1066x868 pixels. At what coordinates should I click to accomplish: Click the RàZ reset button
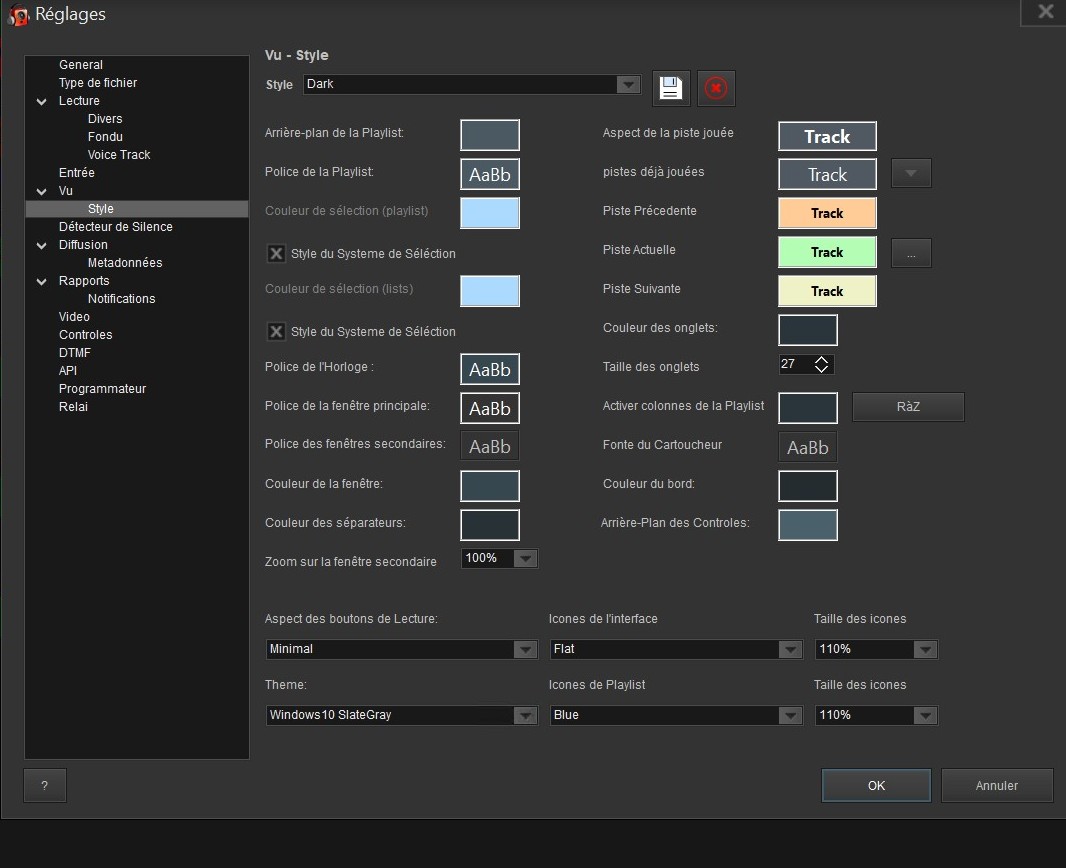pos(908,407)
